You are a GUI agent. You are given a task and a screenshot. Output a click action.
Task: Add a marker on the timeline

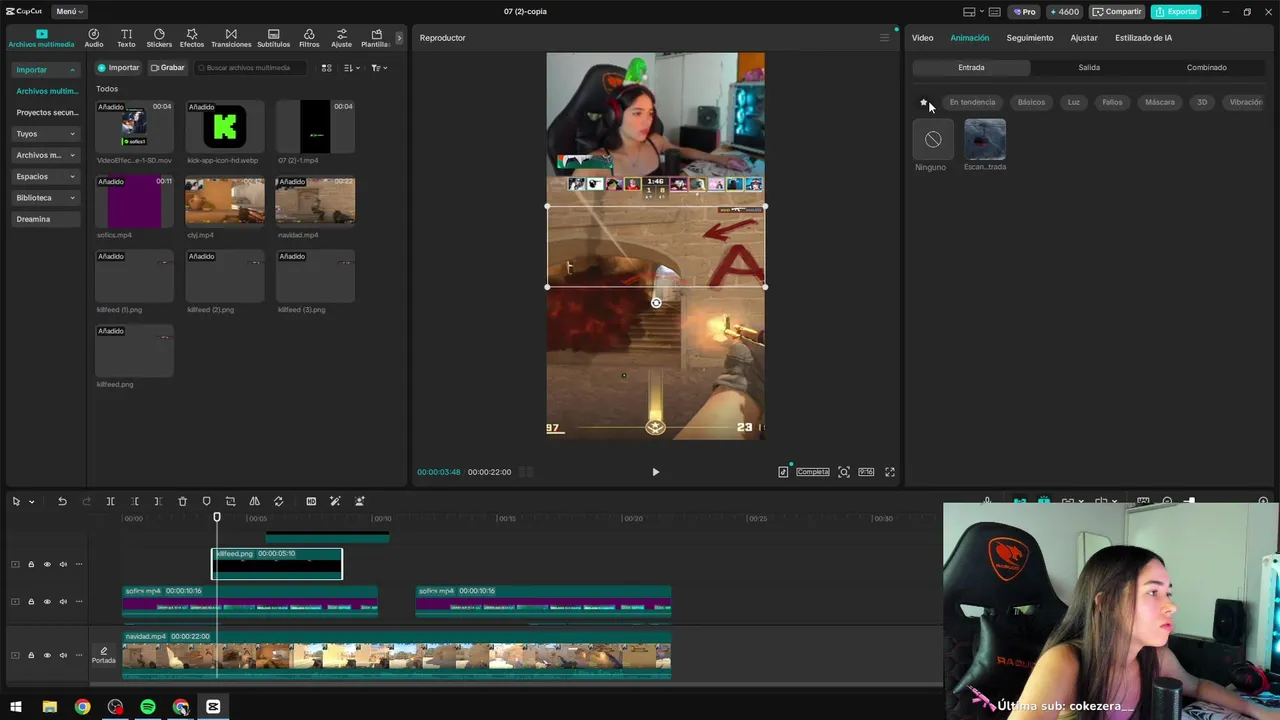coord(206,501)
